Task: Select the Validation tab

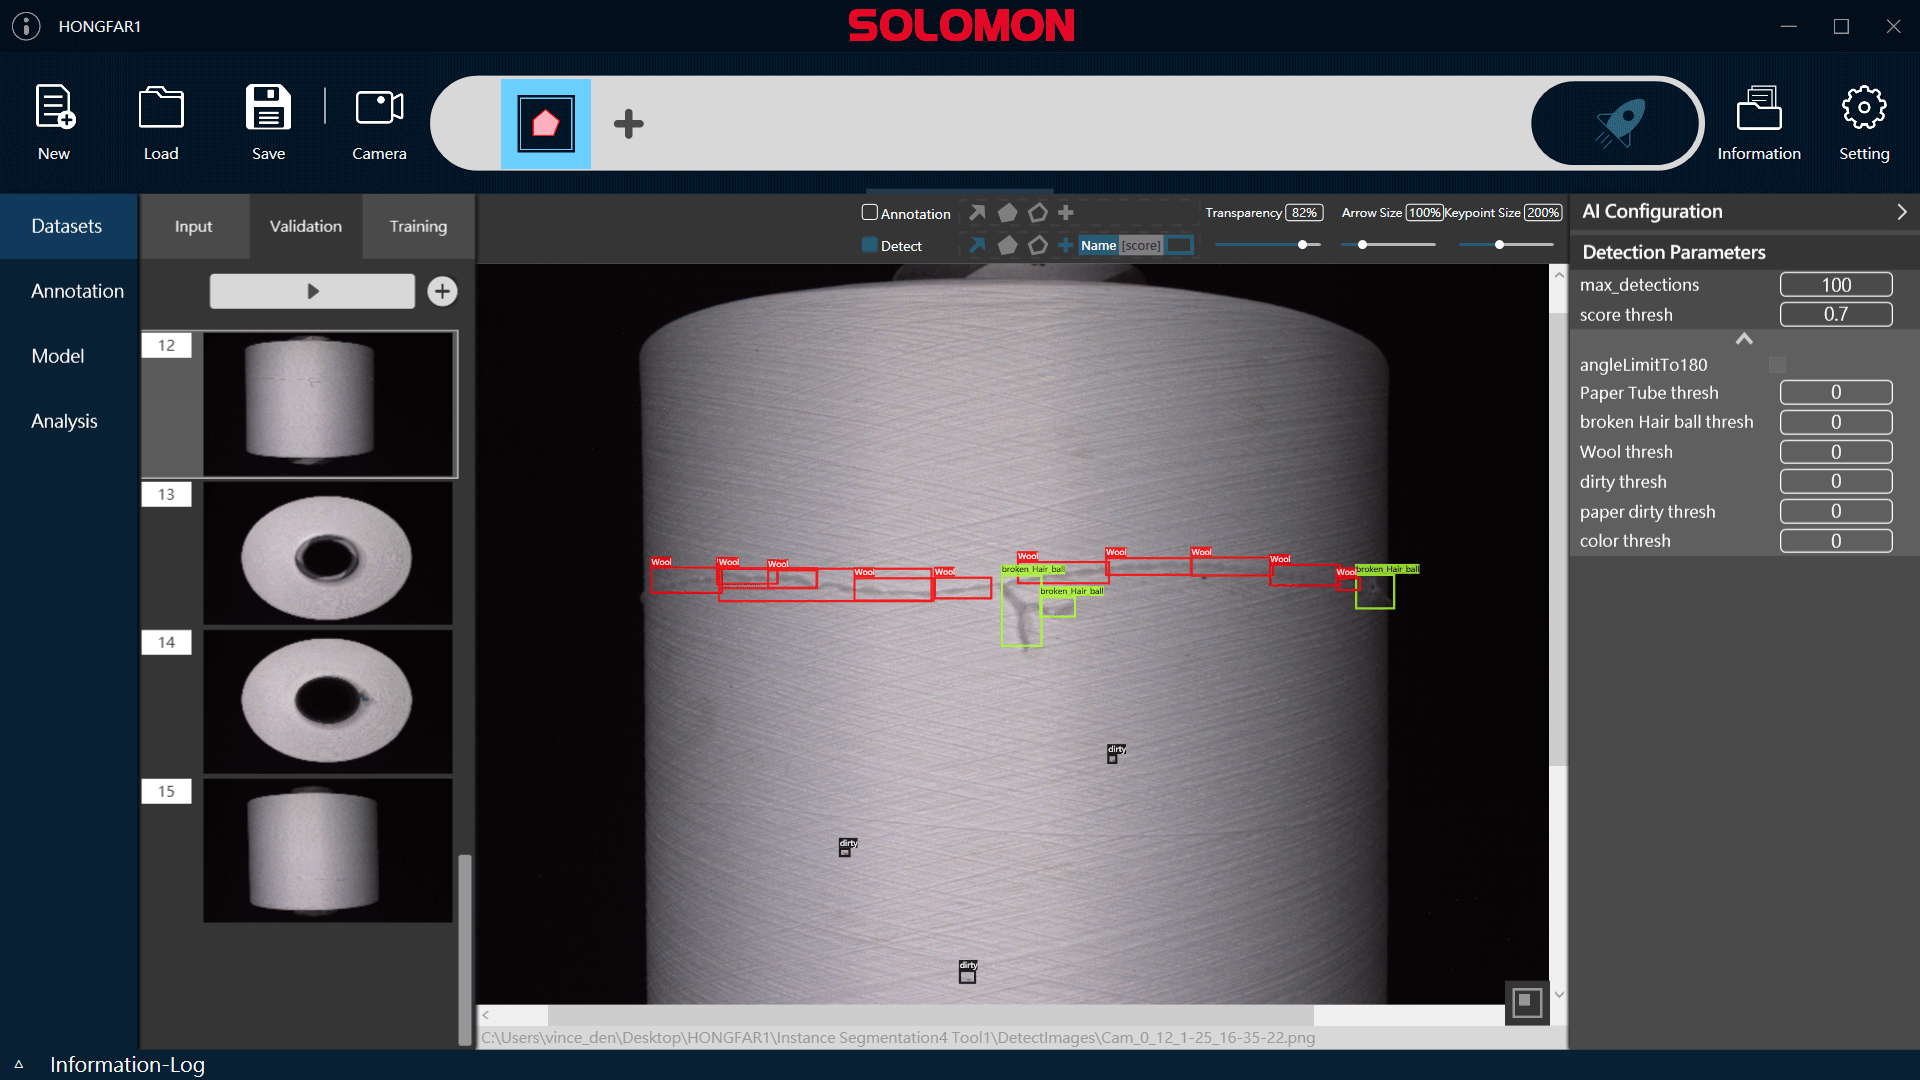Action: click(305, 225)
